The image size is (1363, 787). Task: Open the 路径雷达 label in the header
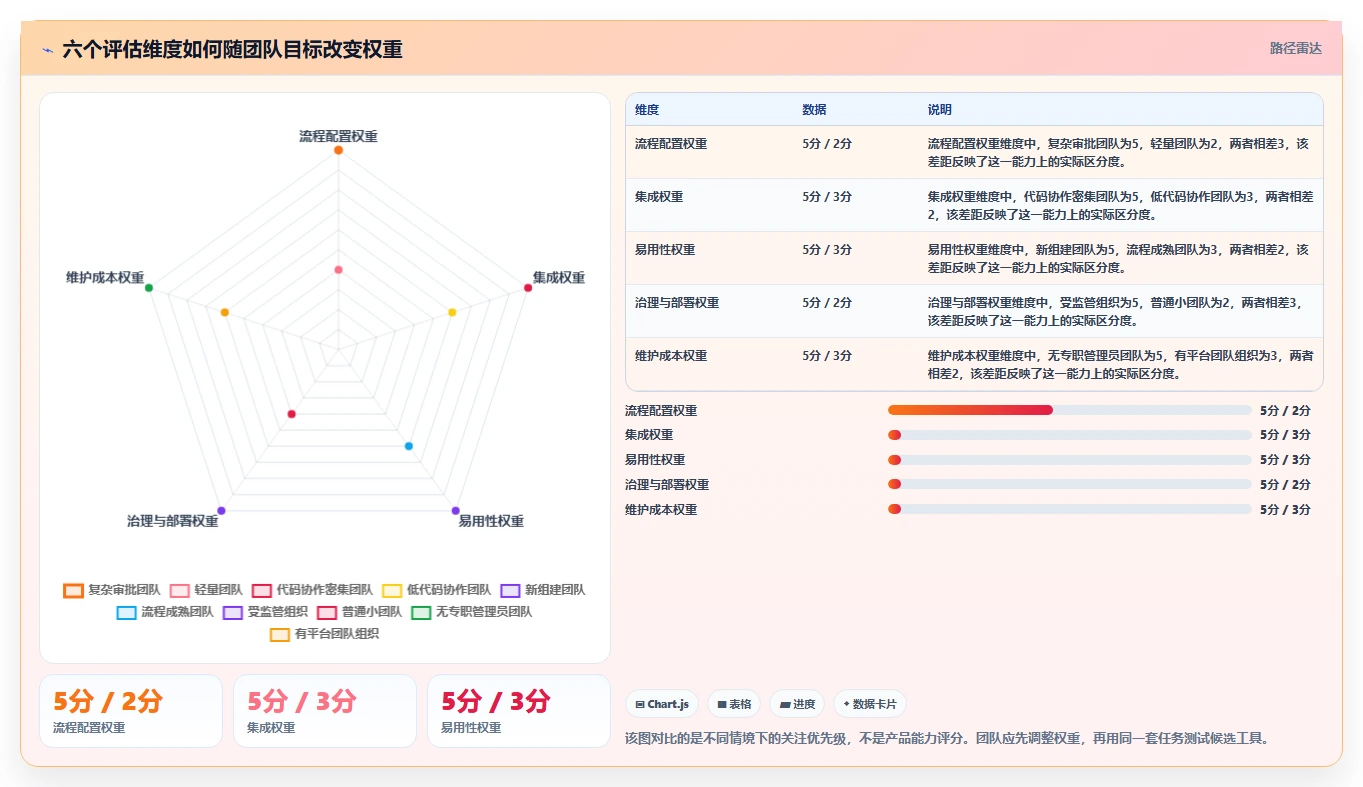tap(1296, 48)
